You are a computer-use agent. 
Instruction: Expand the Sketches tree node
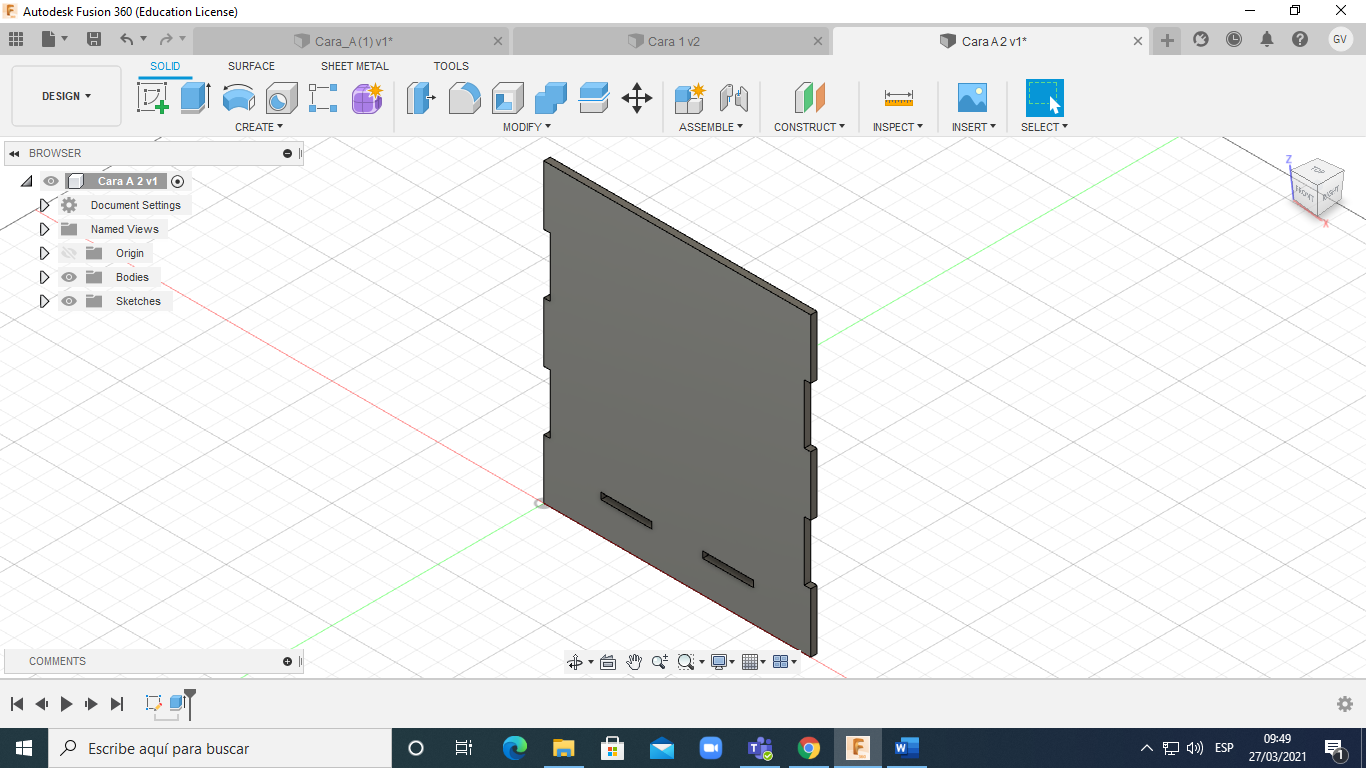[44, 301]
